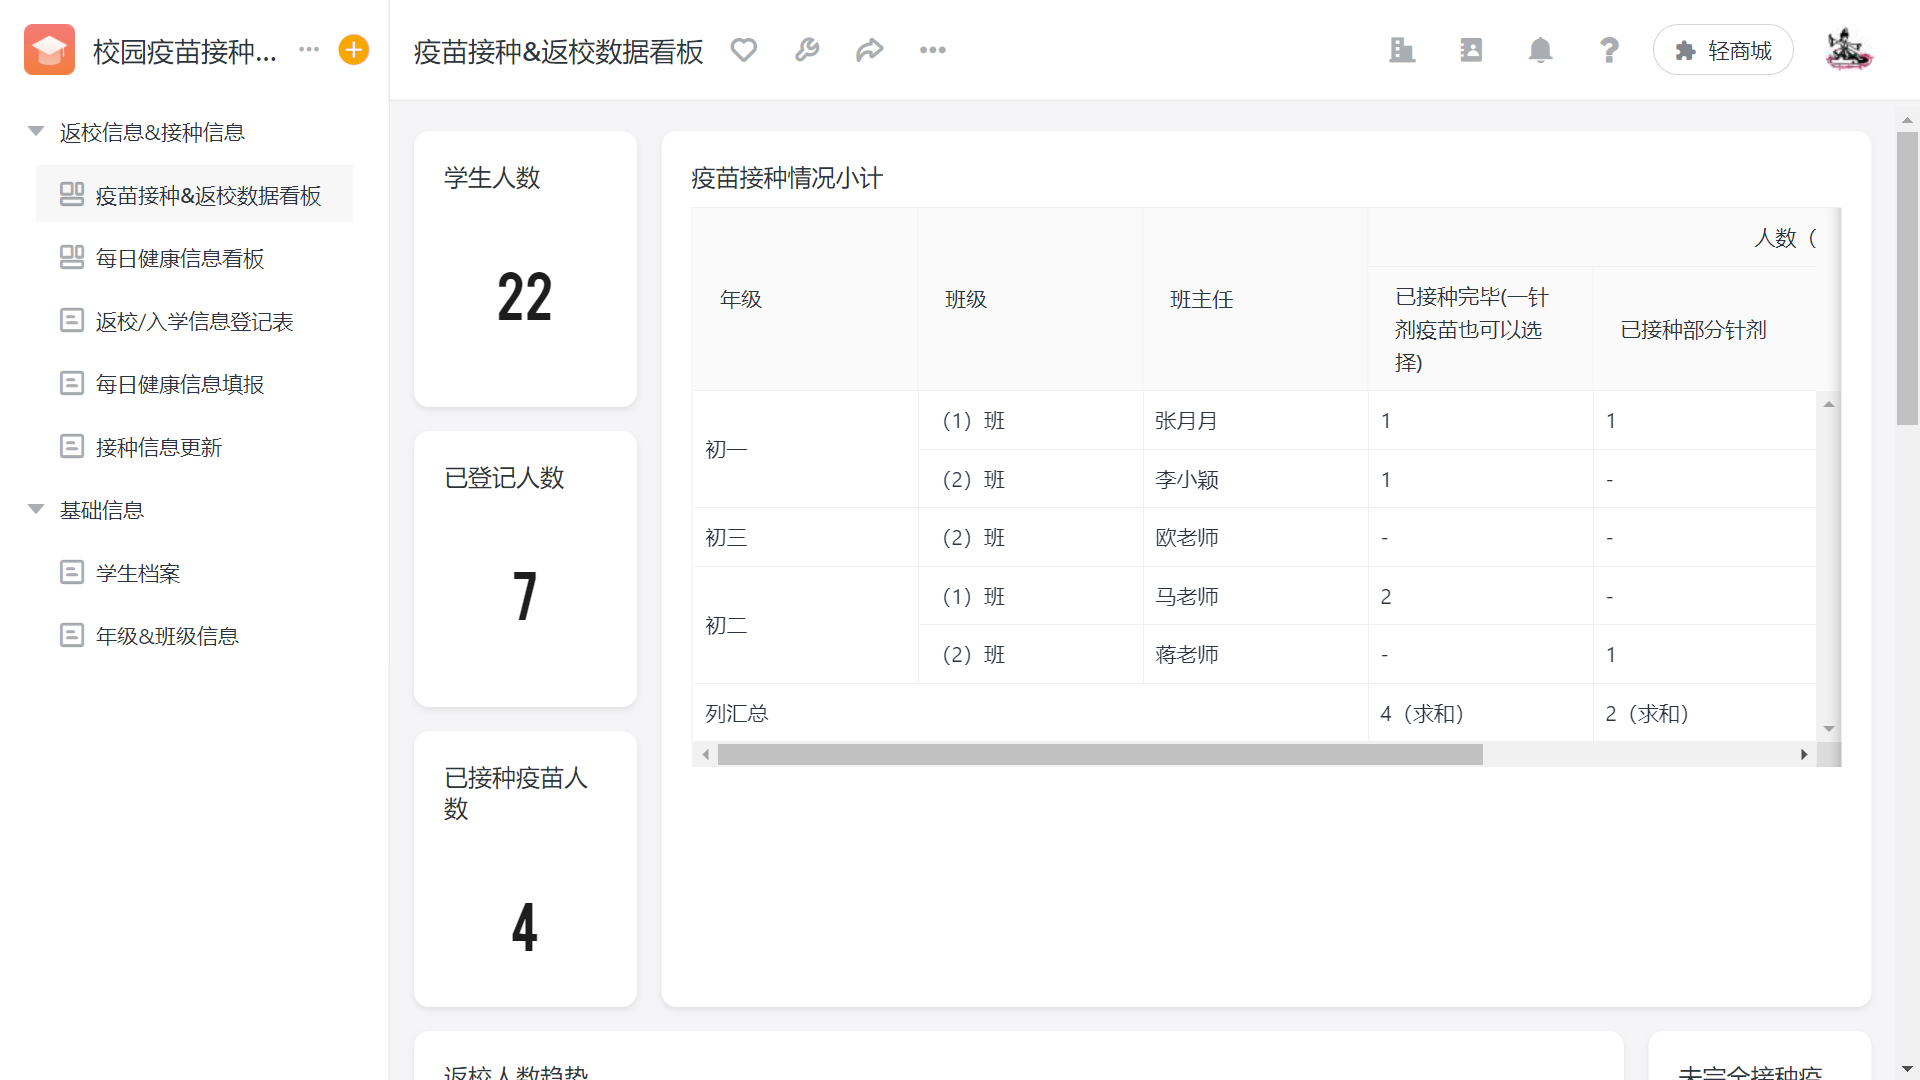
Task: Click the 轻商城 button
Action: pos(1722,50)
